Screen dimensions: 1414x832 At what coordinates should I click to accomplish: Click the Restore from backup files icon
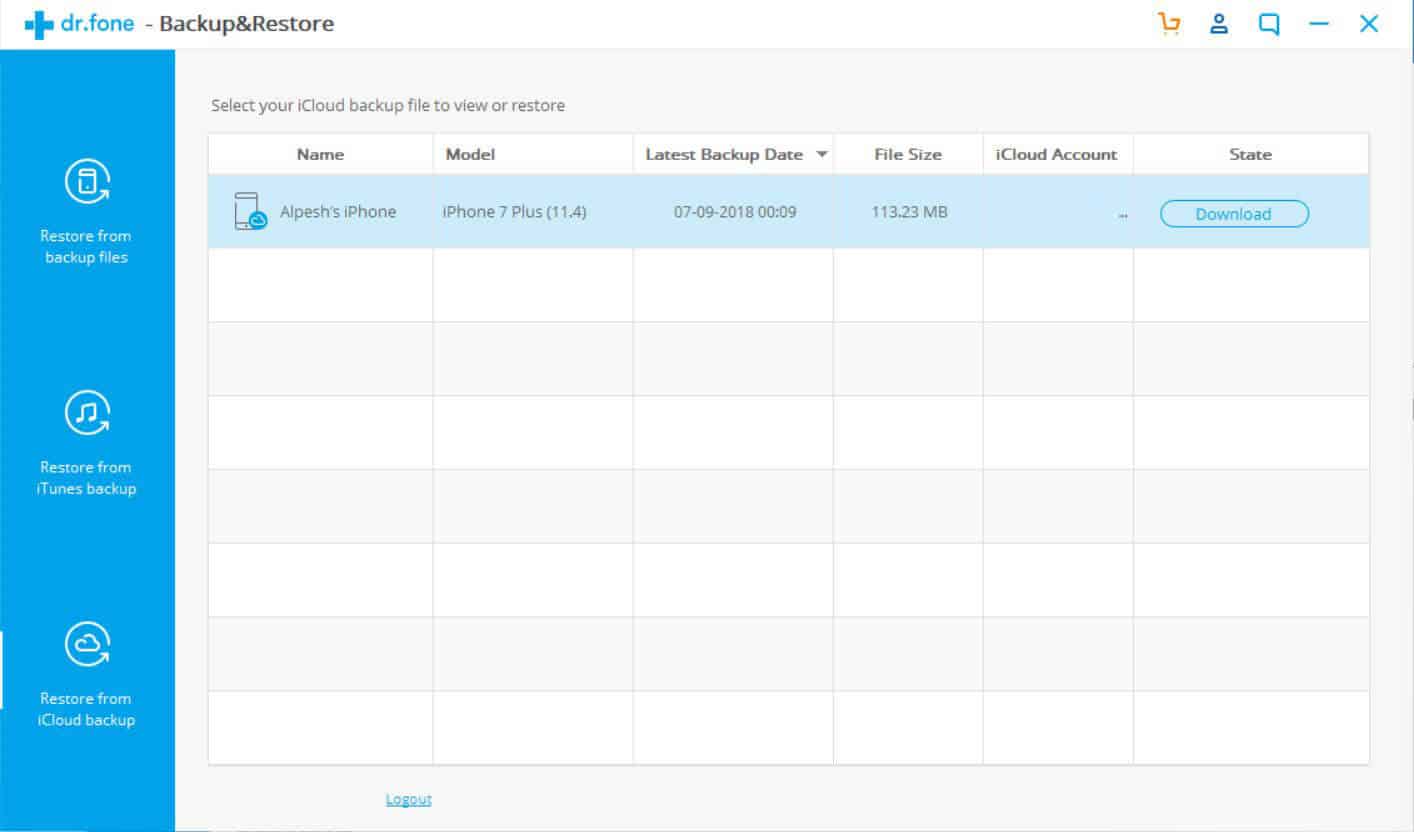pyautogui.click(x=87, y=182)
